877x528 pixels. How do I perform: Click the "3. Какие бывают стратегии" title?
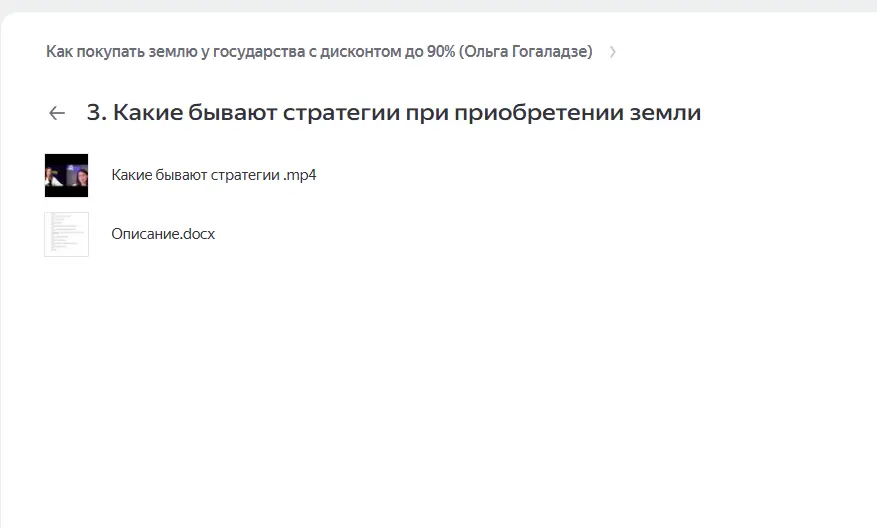point(393,113)
